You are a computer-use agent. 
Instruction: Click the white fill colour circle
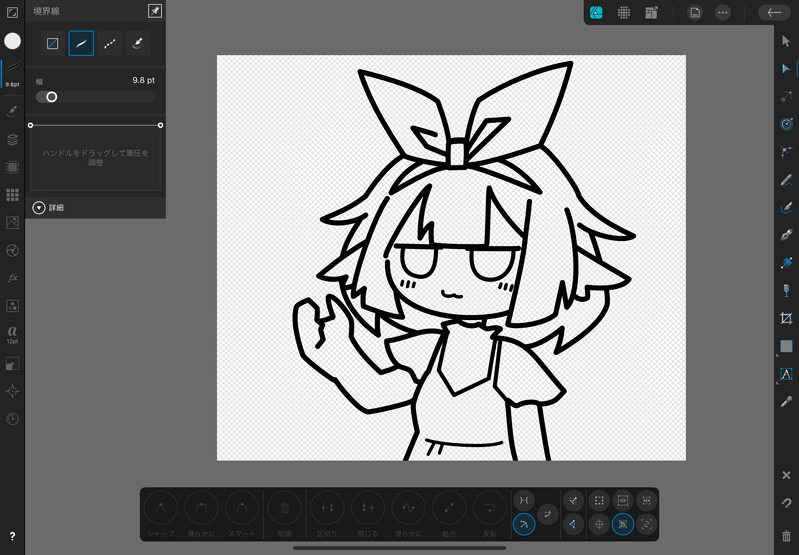pos(12,41)
